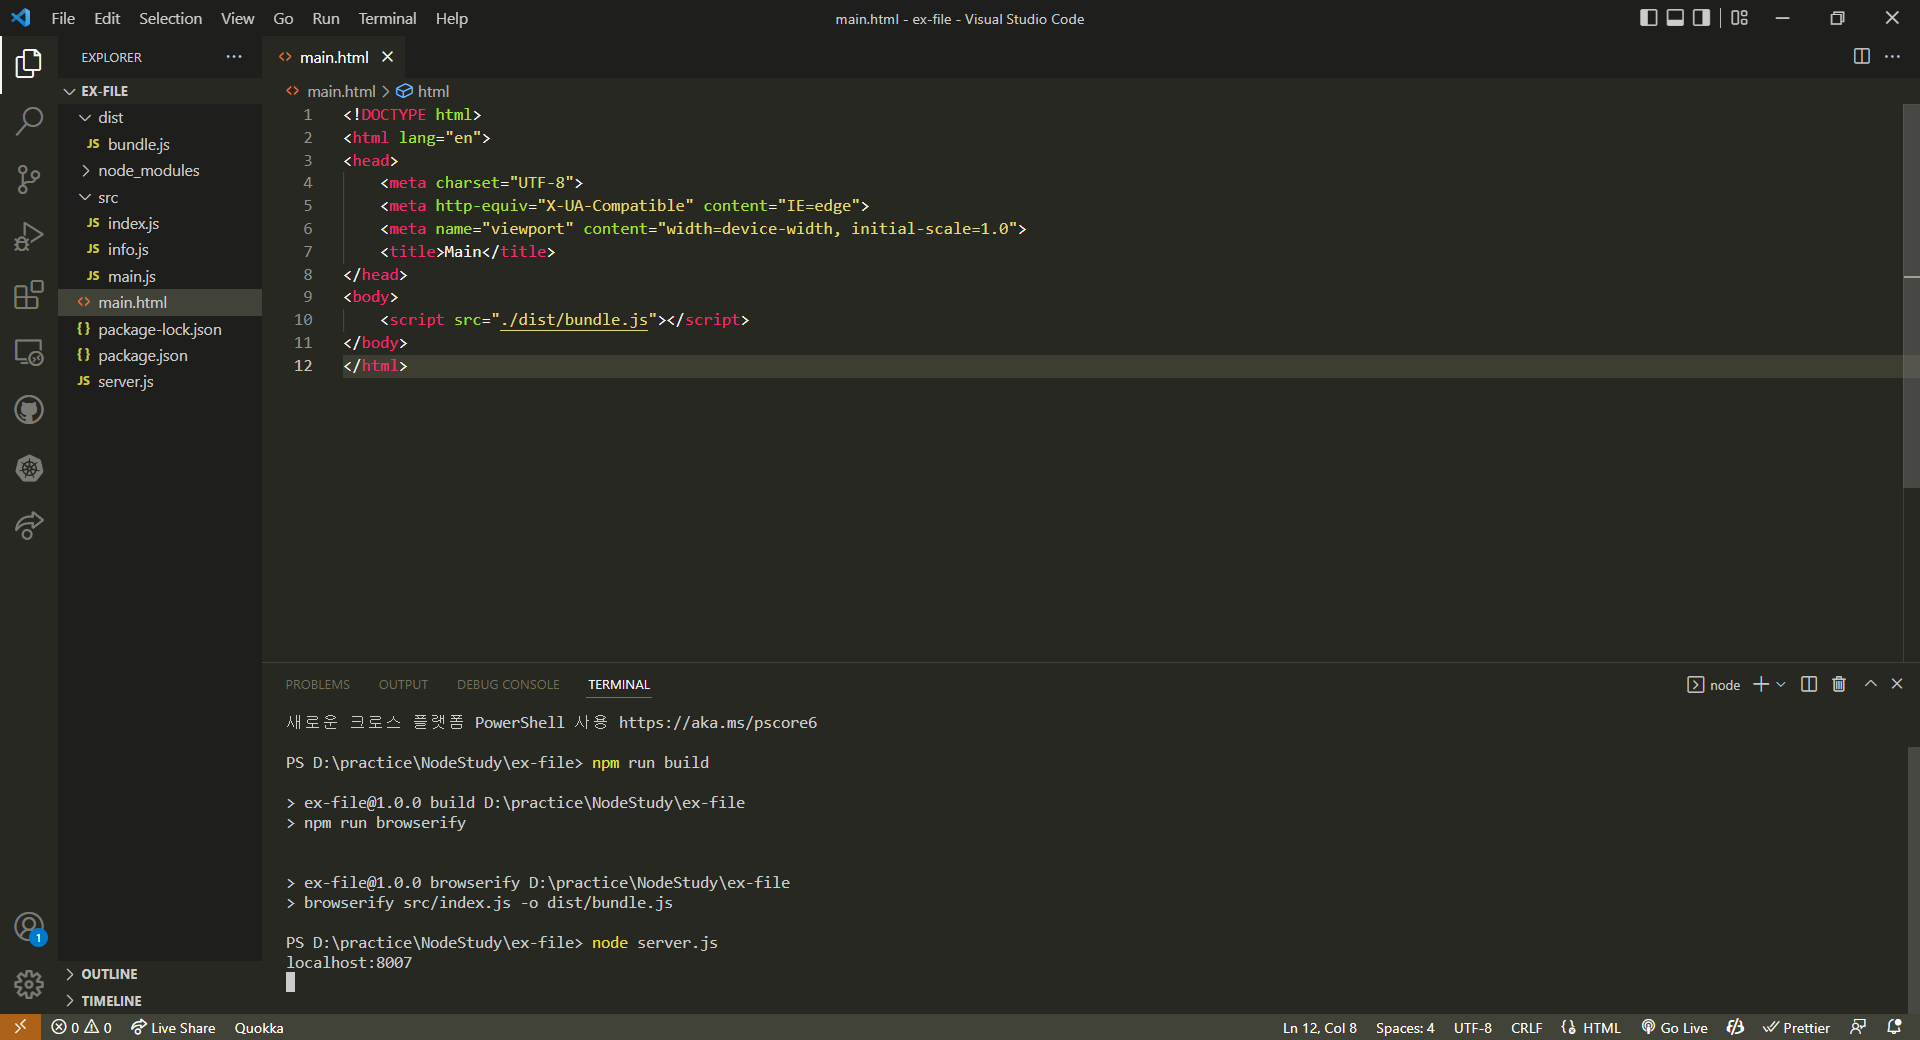Select encoding UTF-8 in status bar
Viewport: 1920px width, 1040px height.
pos(1473,1027)
